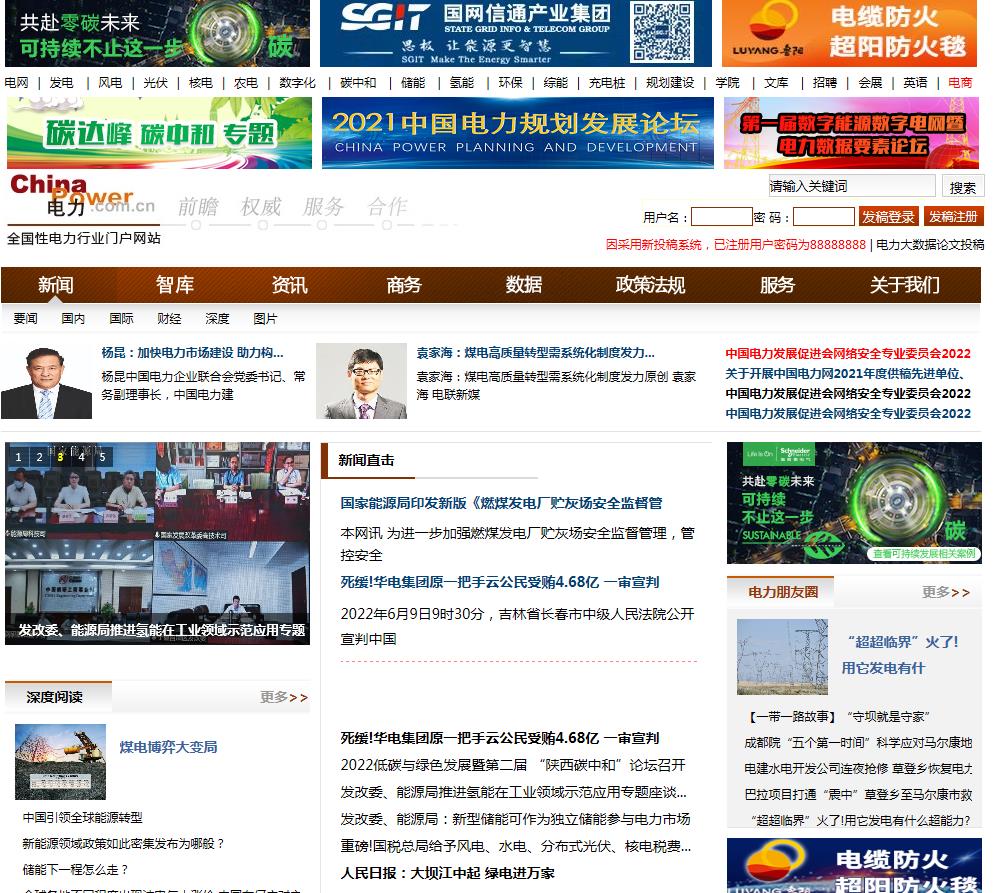This screenshot has height=893, width=997.
Task: Click the 发稿注册 button
Action: point(953,217)
